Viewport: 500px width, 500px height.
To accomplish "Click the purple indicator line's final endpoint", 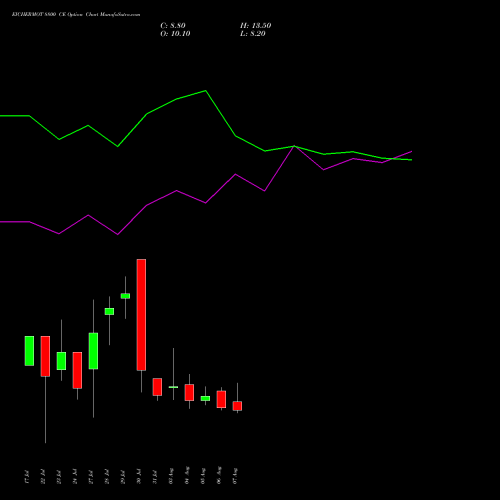I will [412, 151].
